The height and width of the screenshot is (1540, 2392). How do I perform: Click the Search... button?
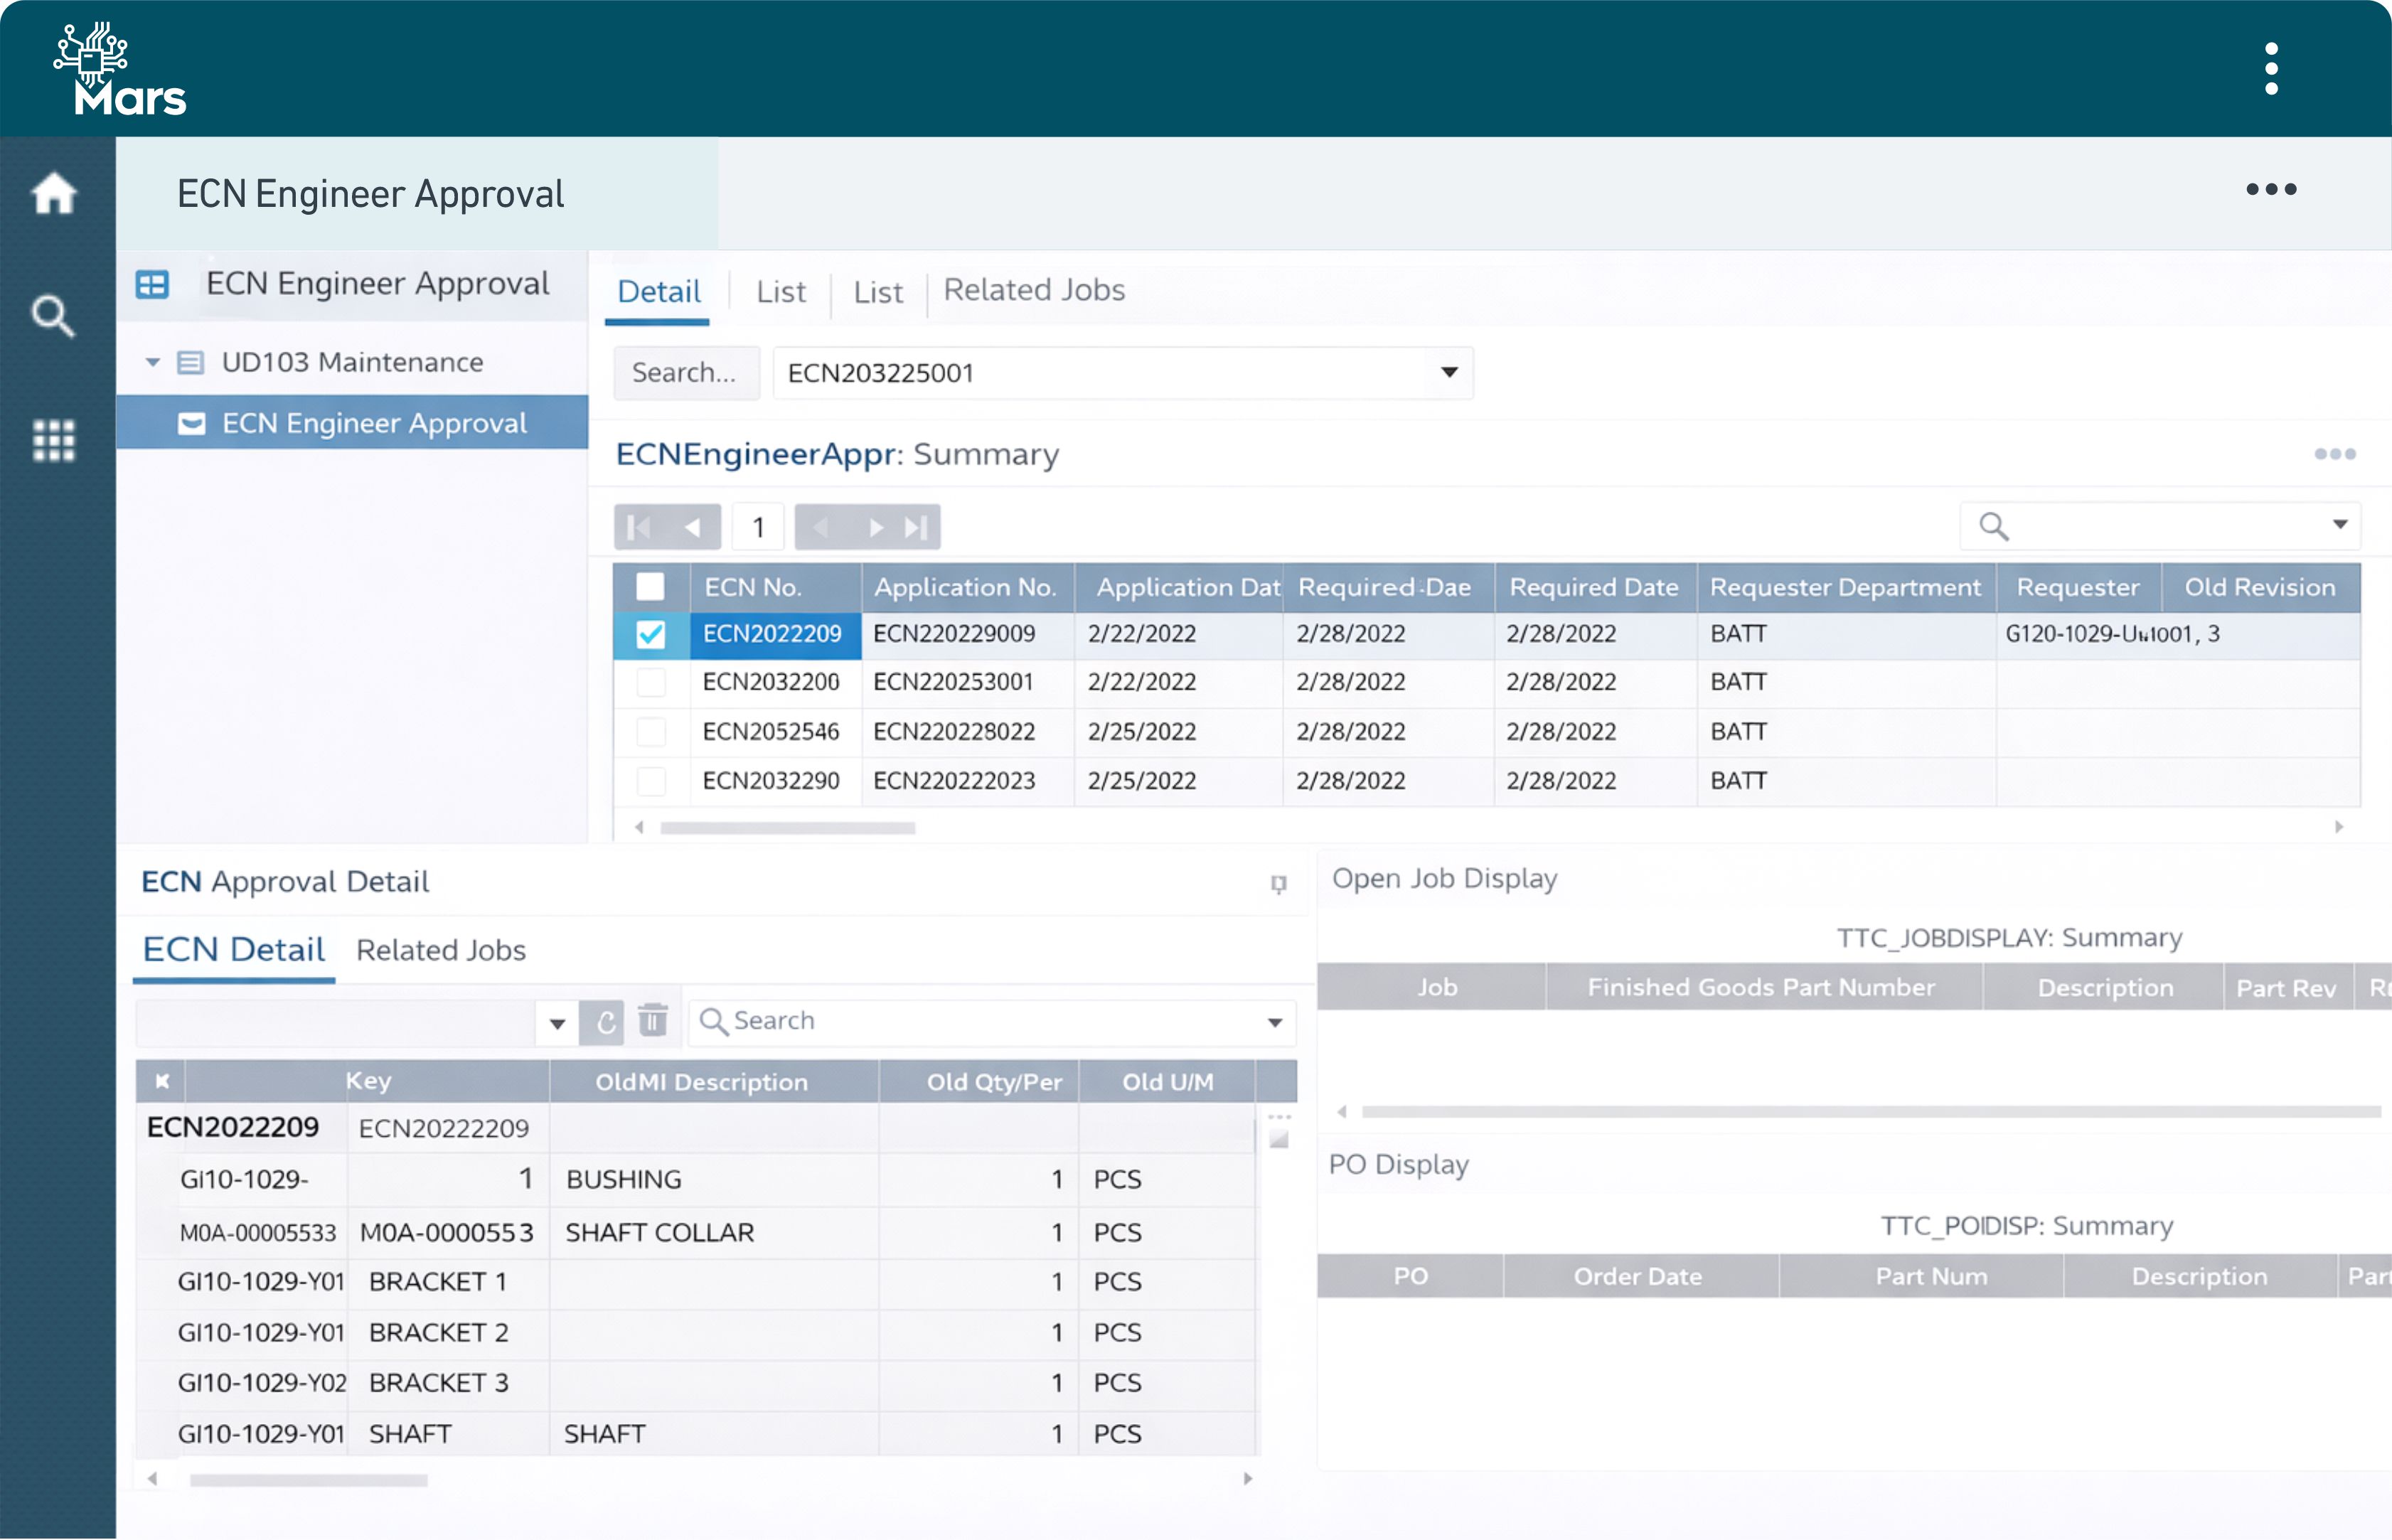686,372
